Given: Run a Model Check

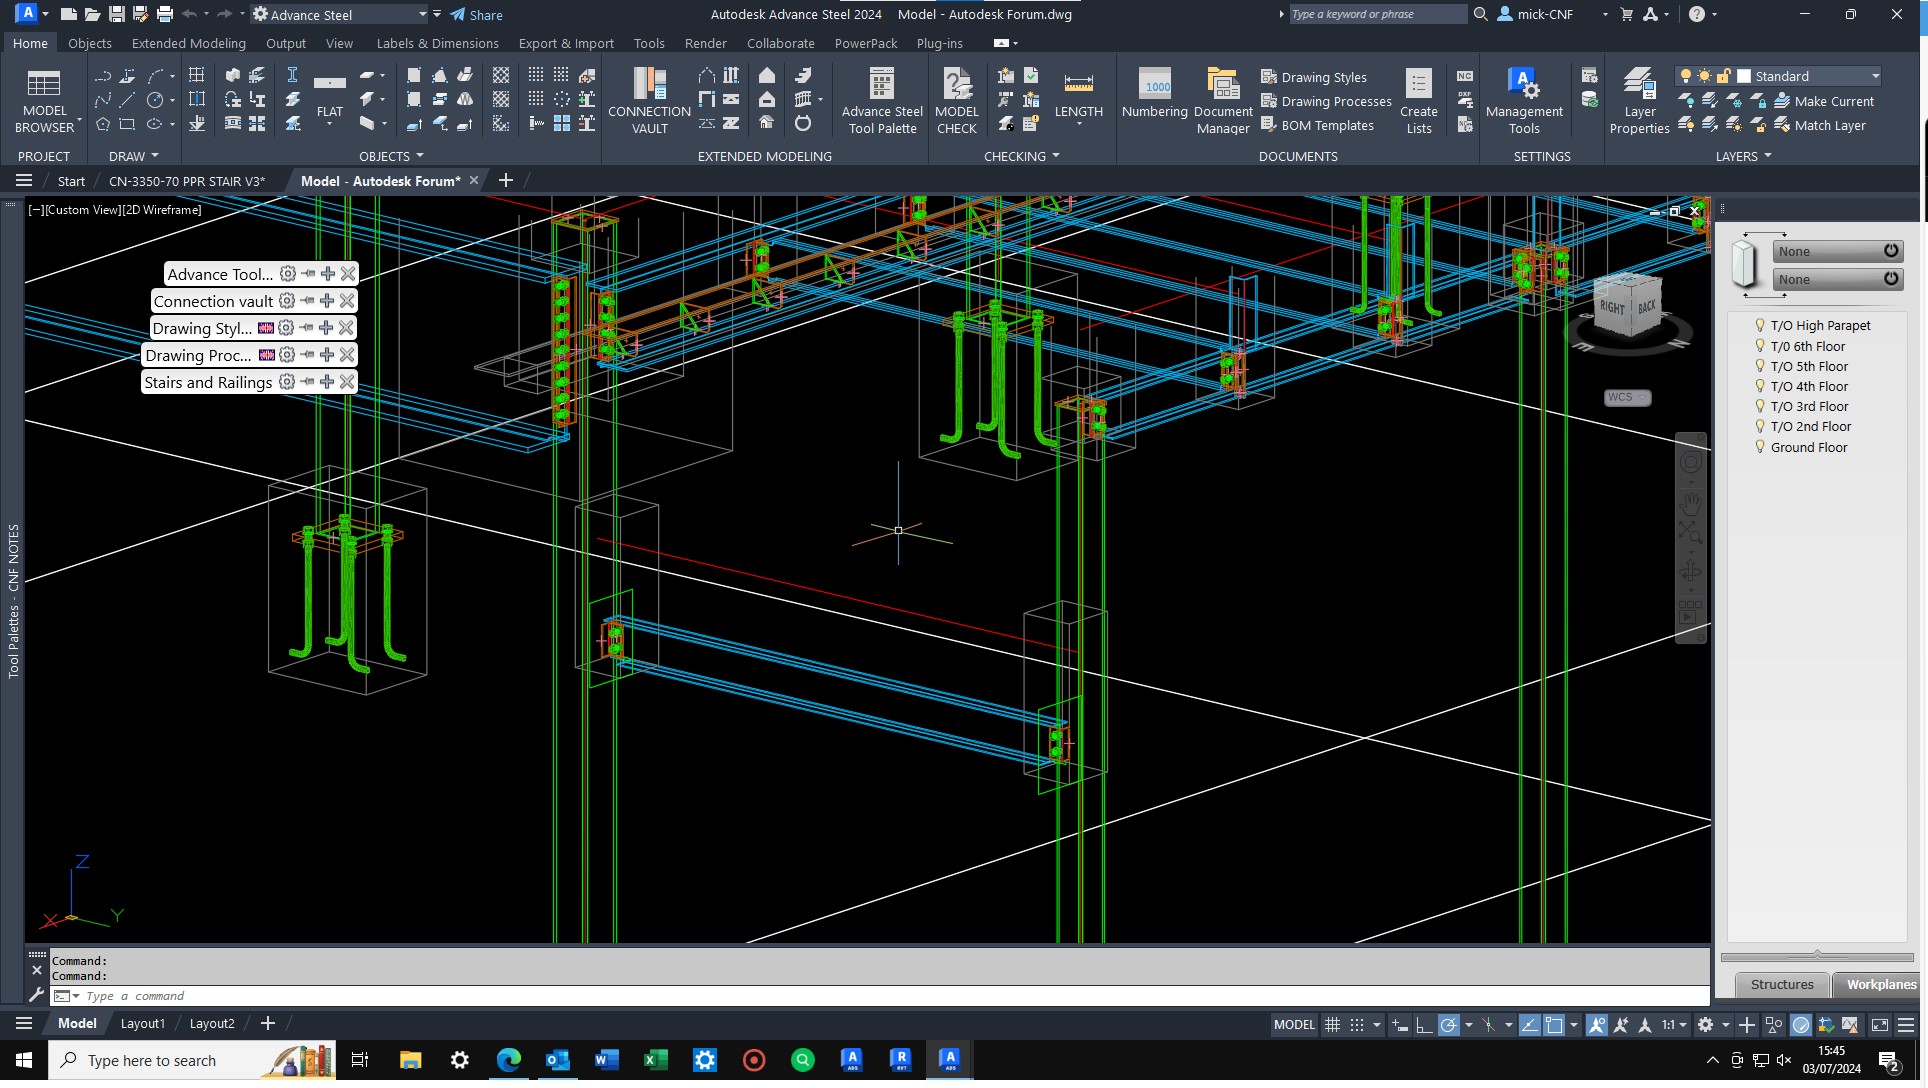Looking at the screenshot, I should coord(956,99).
